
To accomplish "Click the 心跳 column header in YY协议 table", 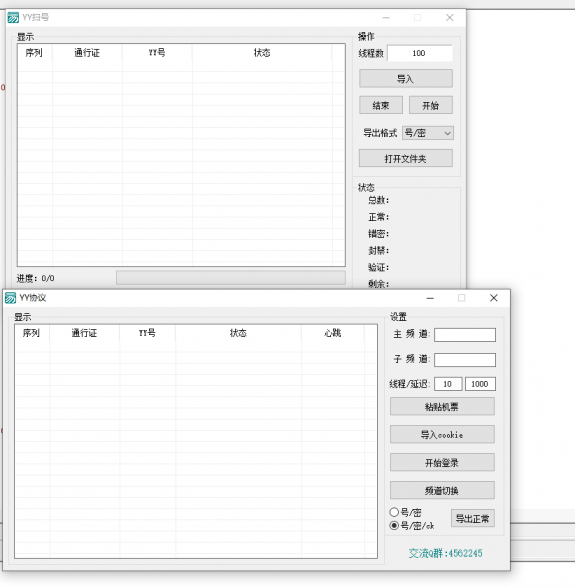I will click(333, 333).
